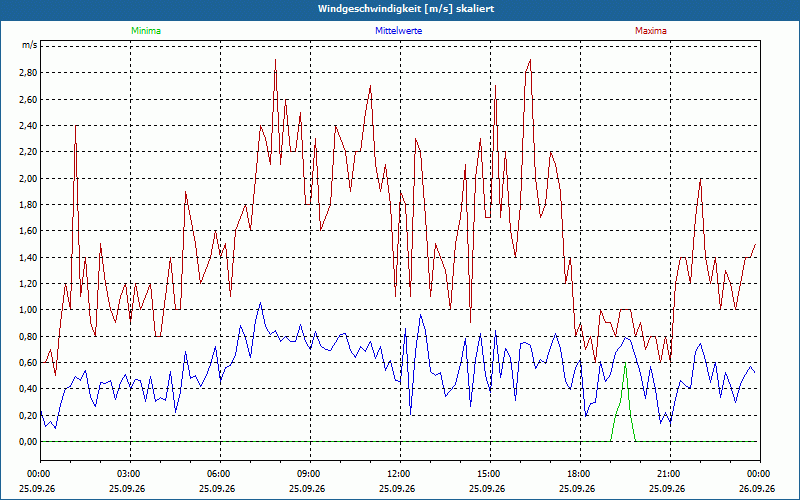This screenshot has height=500, width=800.
Task: Click the 25.09.26 date under 06:00
Action: [x=217, y=488]
